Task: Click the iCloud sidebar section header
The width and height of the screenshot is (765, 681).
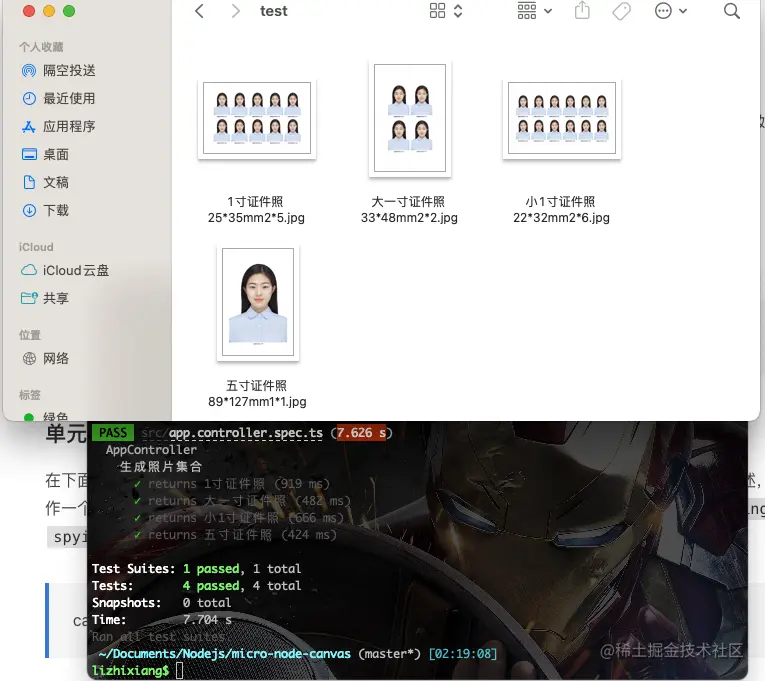Action: (x=36, y=247)
